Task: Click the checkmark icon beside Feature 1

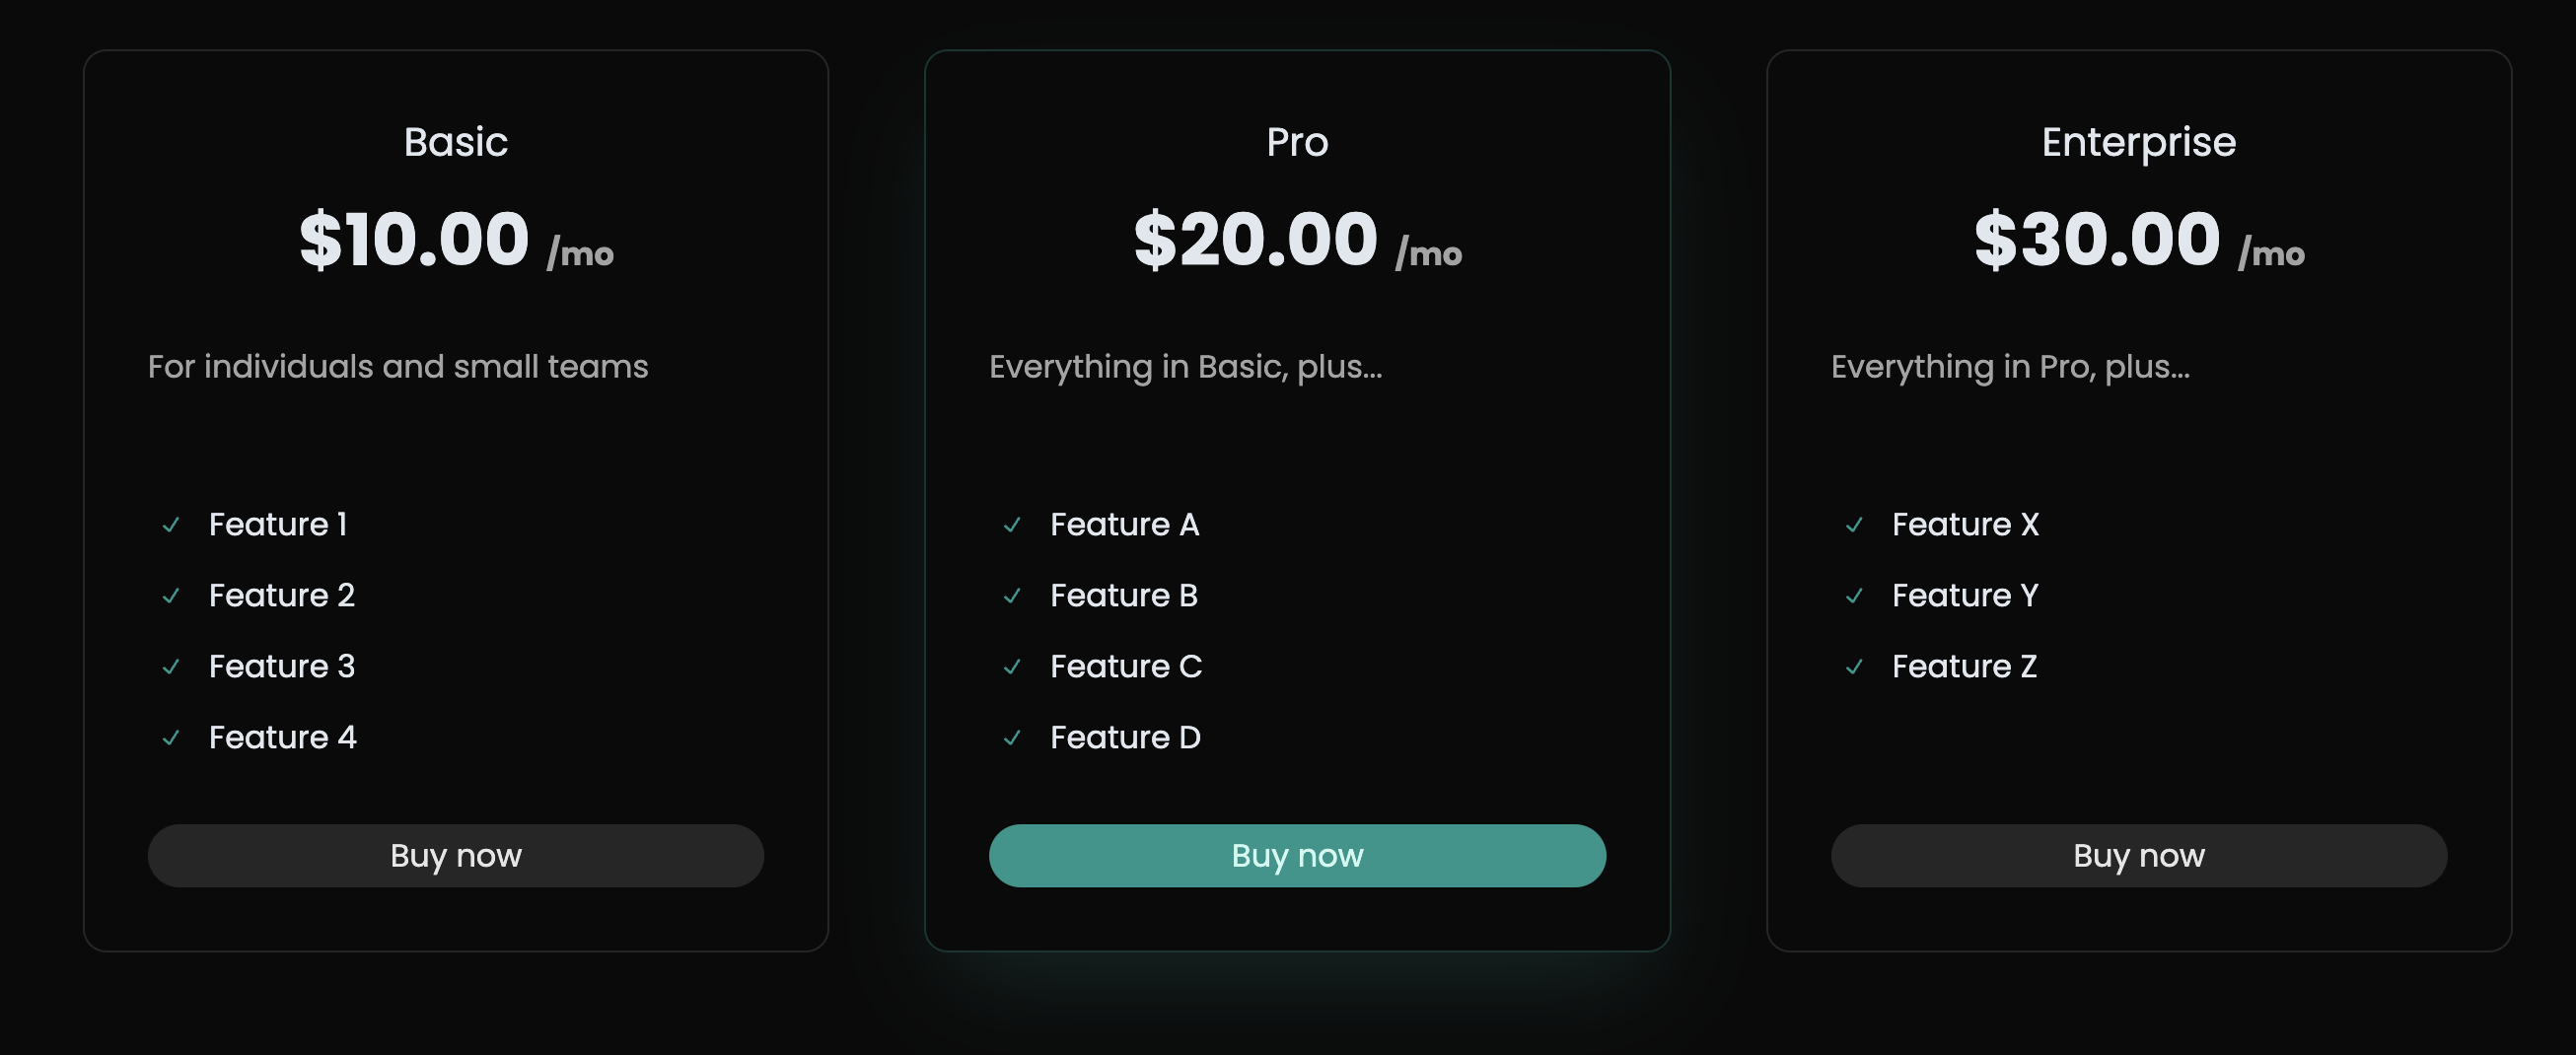Action: point(171,525)
